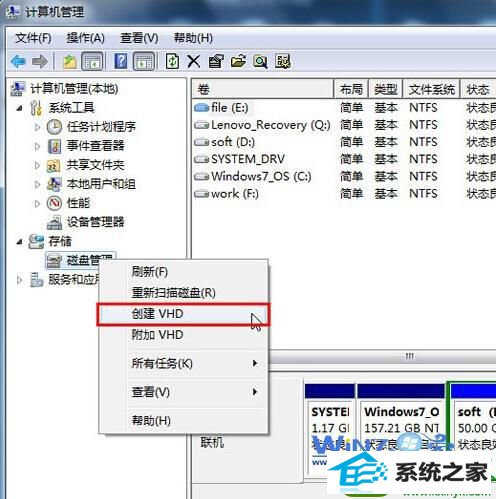This screenshot has height=499, width=496.
Task: Choose 重新扫描磁盘(R) in the context menu
Action: [183, 293]
